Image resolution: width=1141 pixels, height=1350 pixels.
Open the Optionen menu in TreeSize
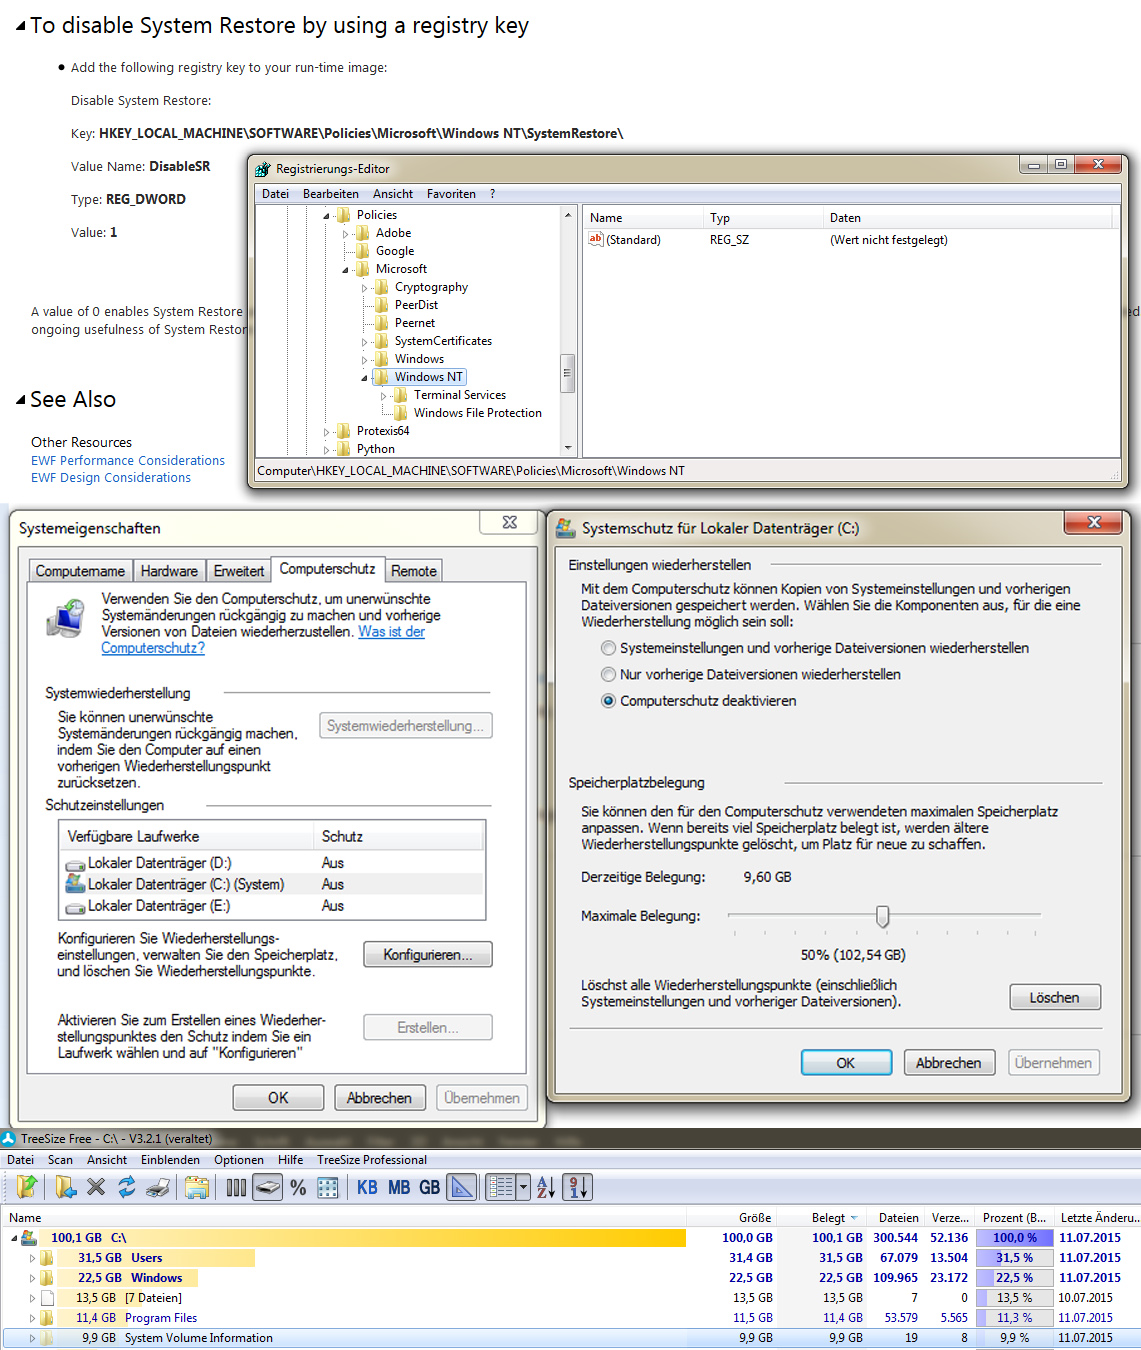coord(239,1160)
